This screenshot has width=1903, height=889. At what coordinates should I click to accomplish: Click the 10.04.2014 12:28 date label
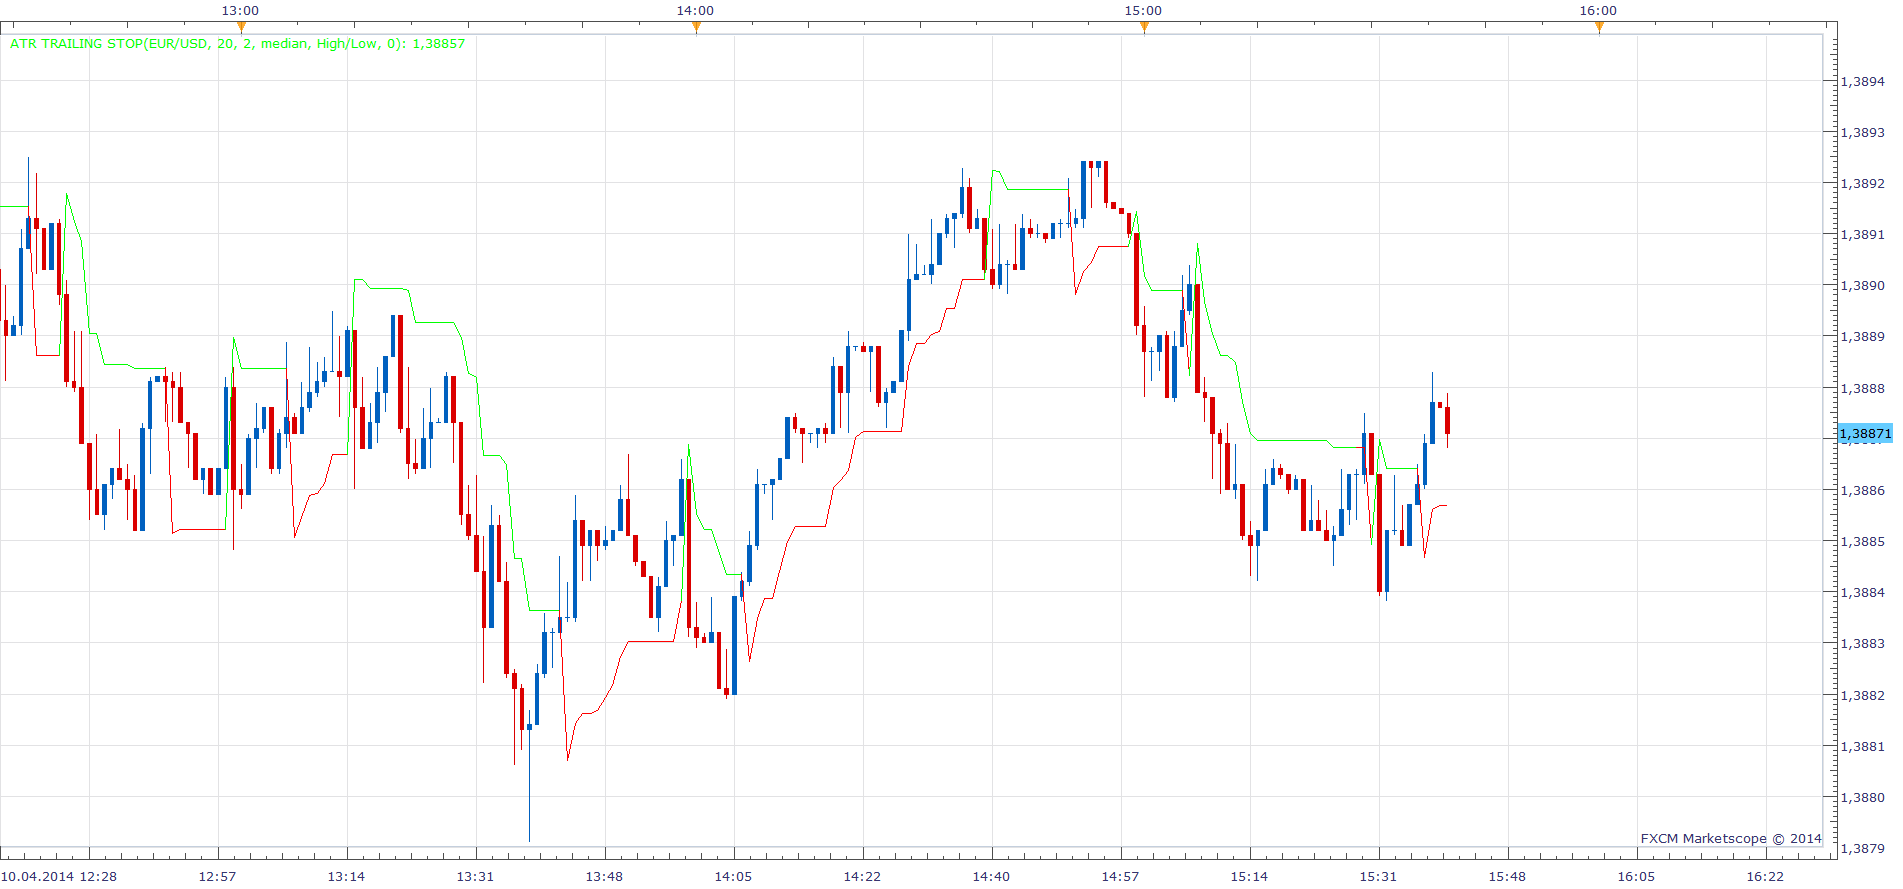click(59, 877)
